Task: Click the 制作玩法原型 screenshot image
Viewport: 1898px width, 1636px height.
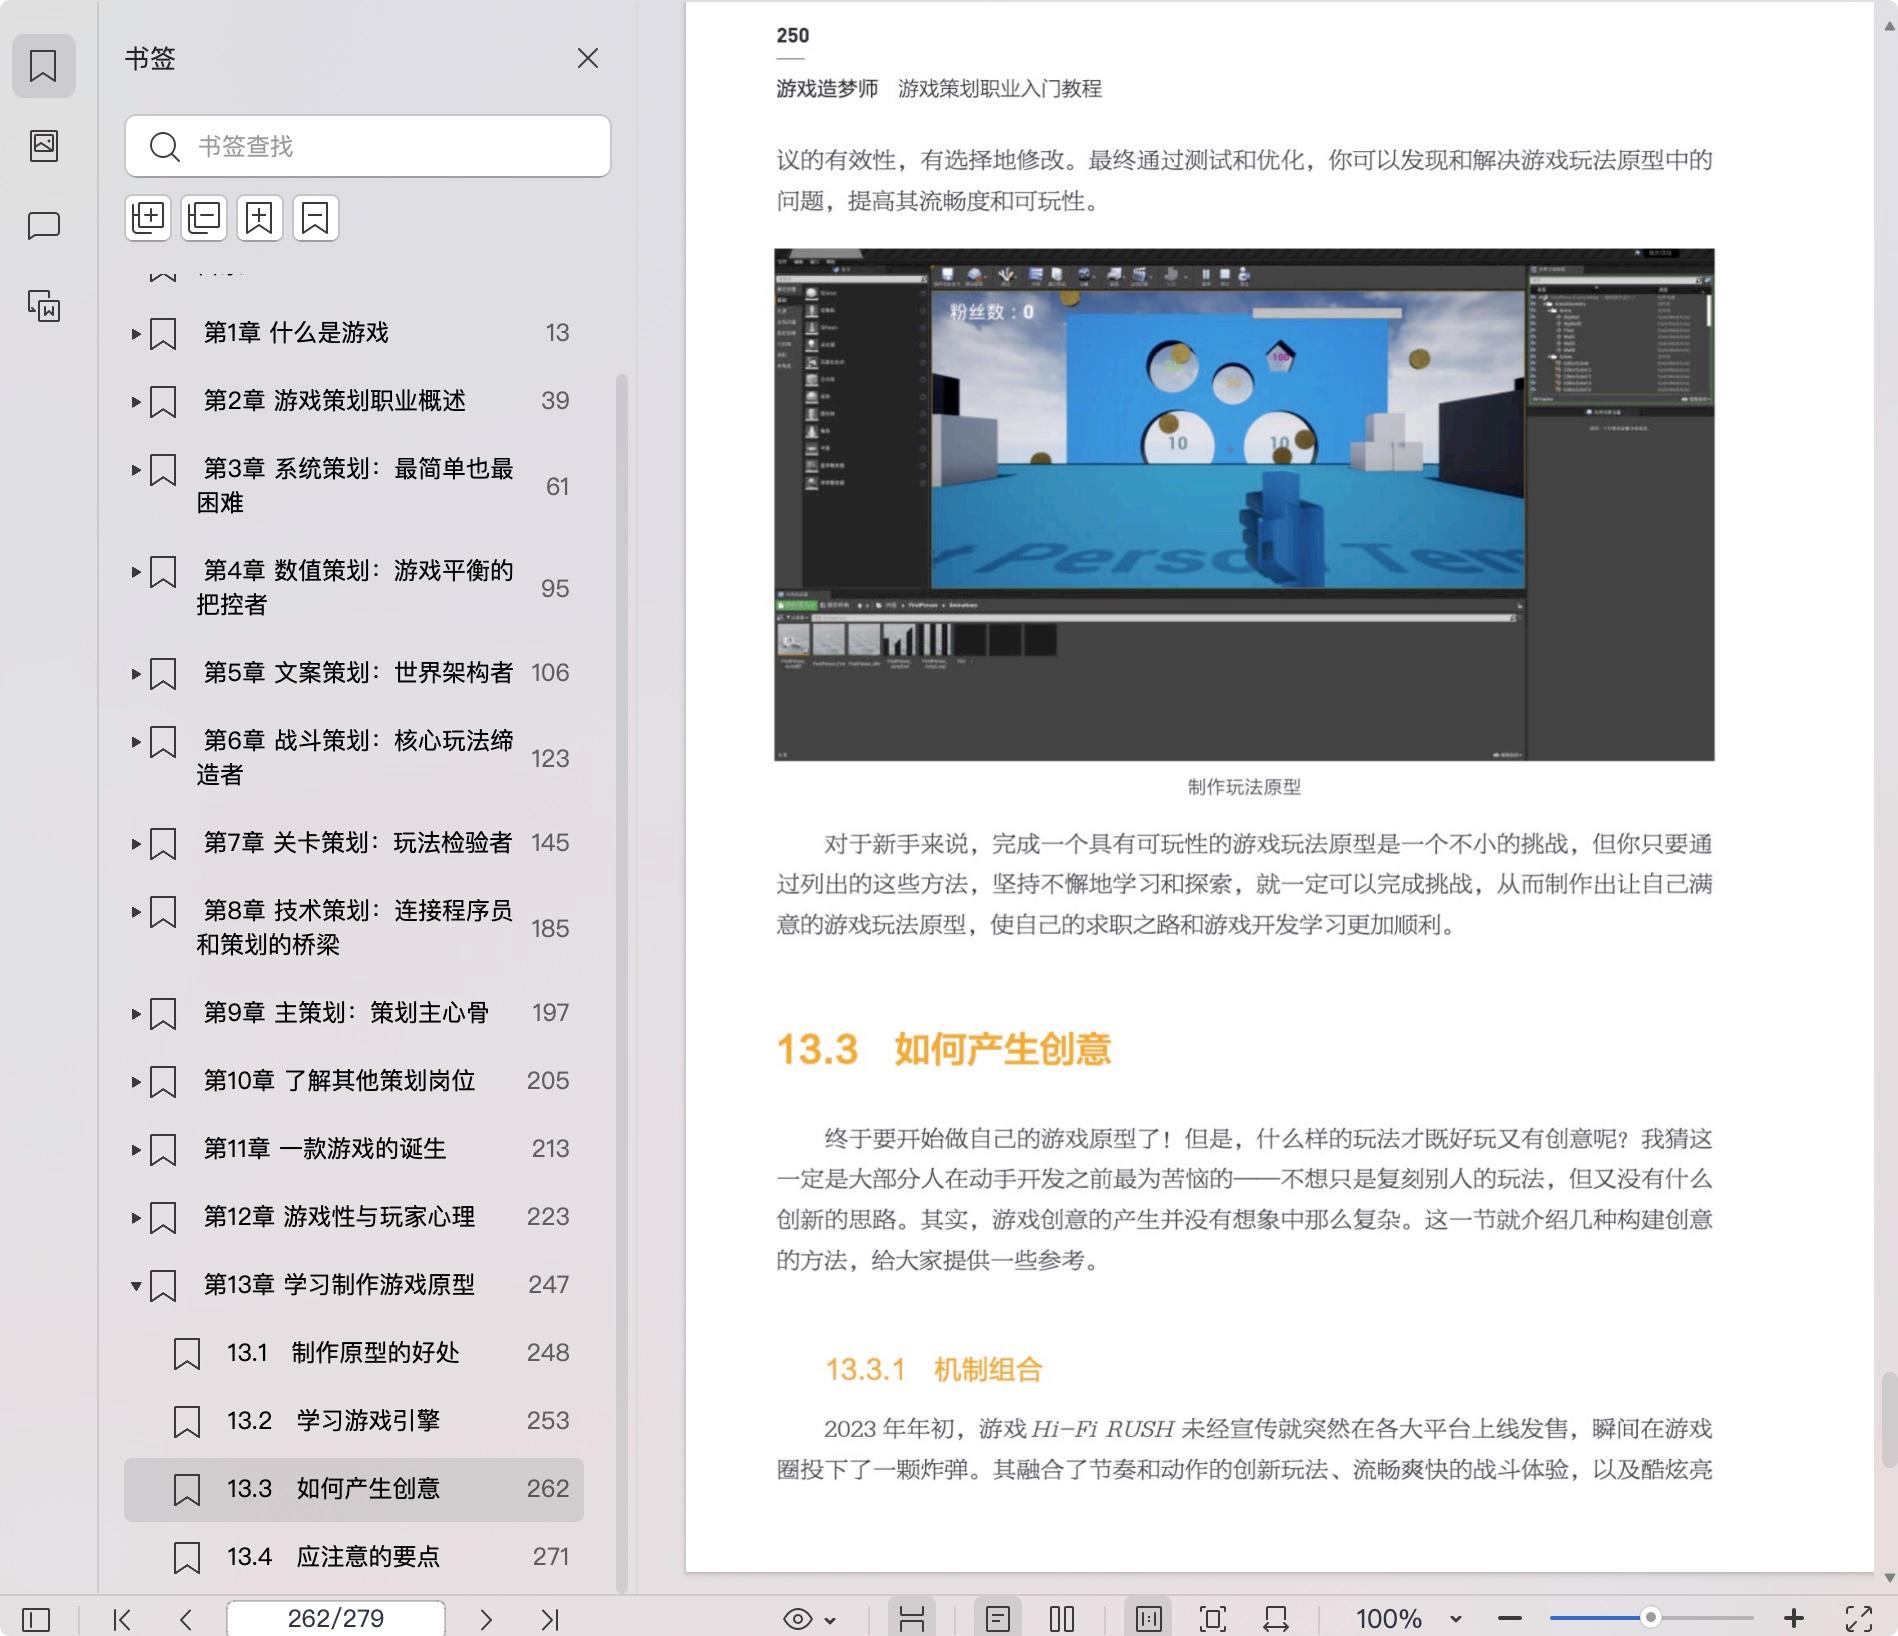Action: [1244, 505]
